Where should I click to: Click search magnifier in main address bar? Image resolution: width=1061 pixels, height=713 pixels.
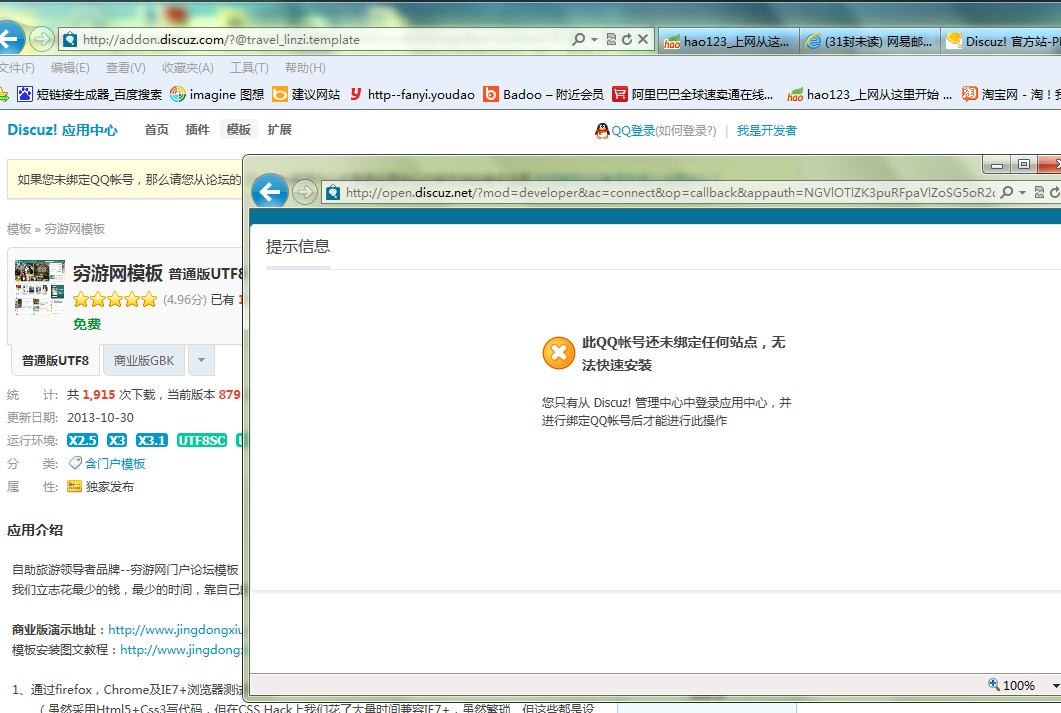click(x=579, y=39)
